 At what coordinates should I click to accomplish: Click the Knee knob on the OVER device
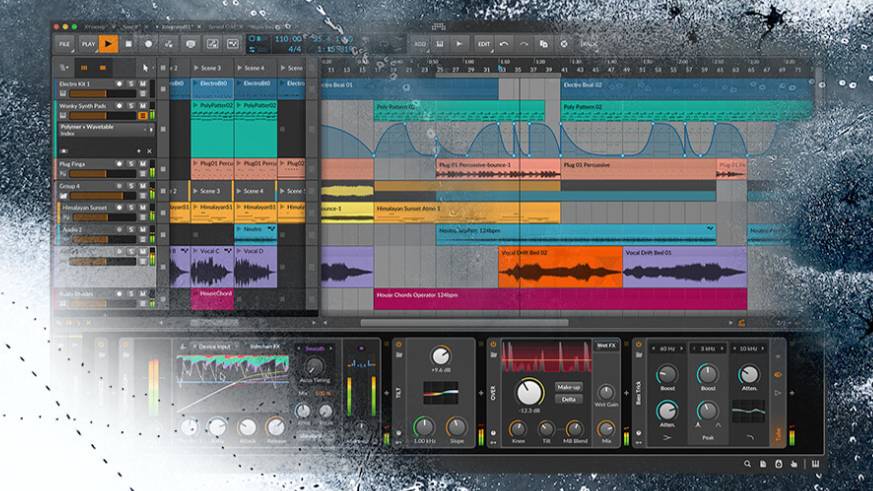coord(518,429)
